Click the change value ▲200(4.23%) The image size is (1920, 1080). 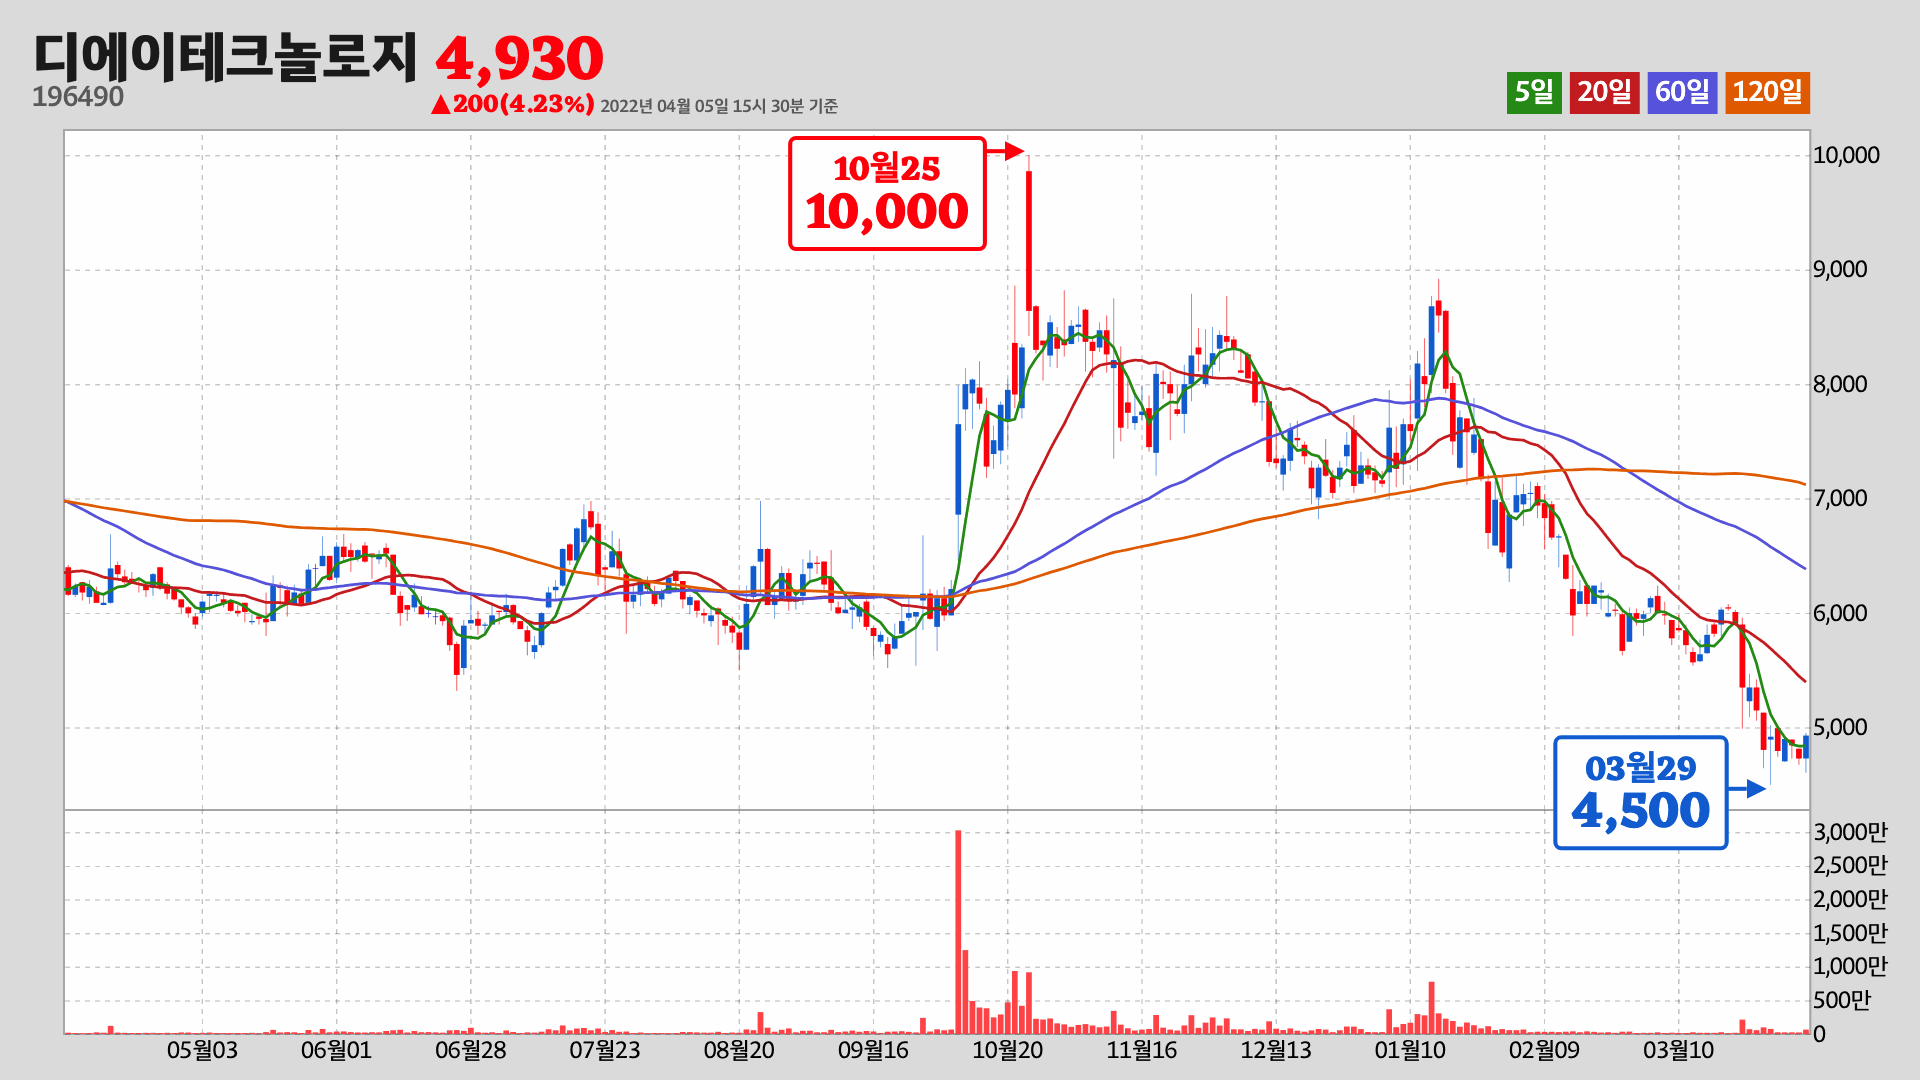click(512, 104)
